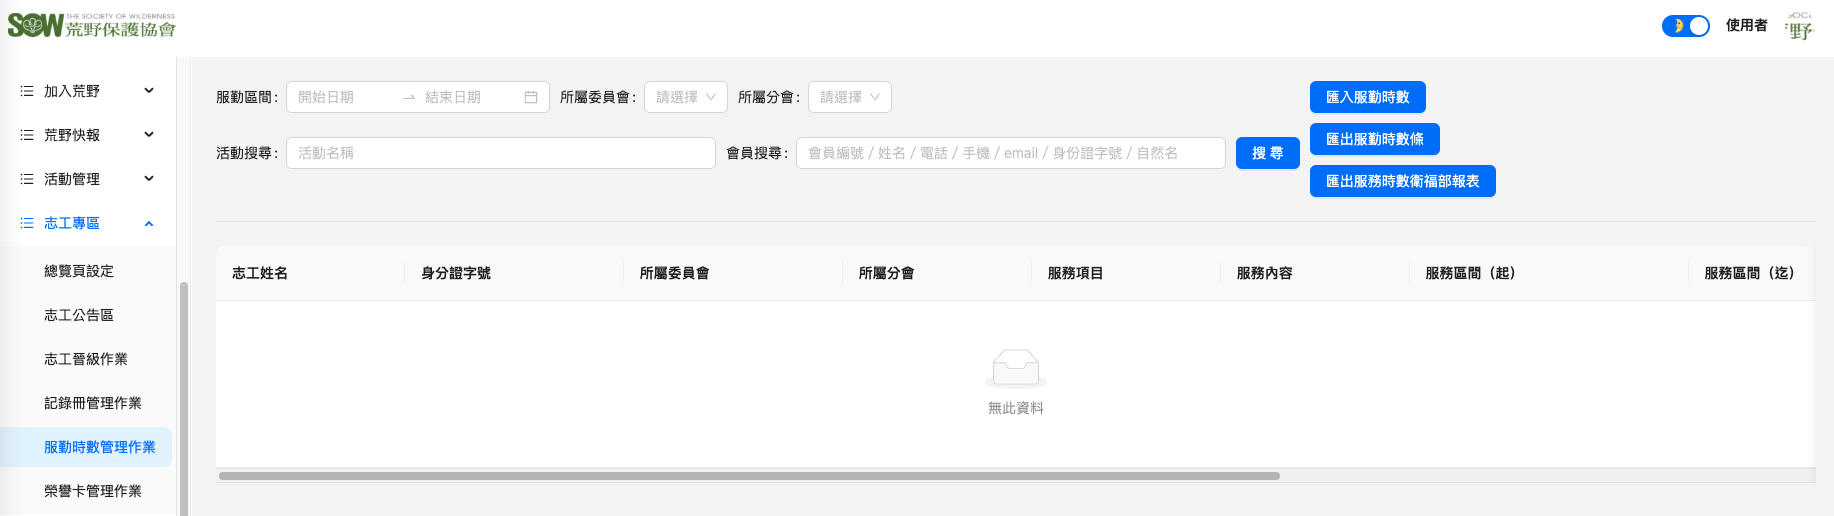Click the table's horizontal scrollbar

click(x=748, y=476)
